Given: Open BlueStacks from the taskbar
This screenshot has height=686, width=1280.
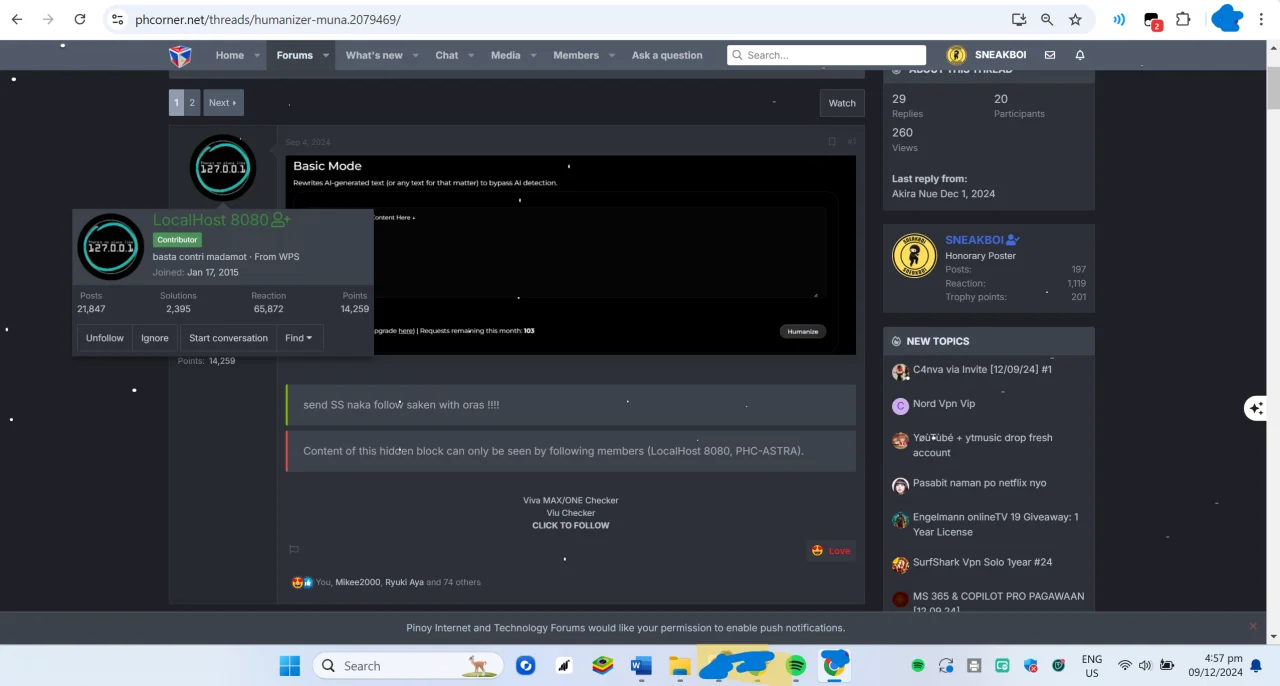Looking at the screenshot, I should point(602,666).
